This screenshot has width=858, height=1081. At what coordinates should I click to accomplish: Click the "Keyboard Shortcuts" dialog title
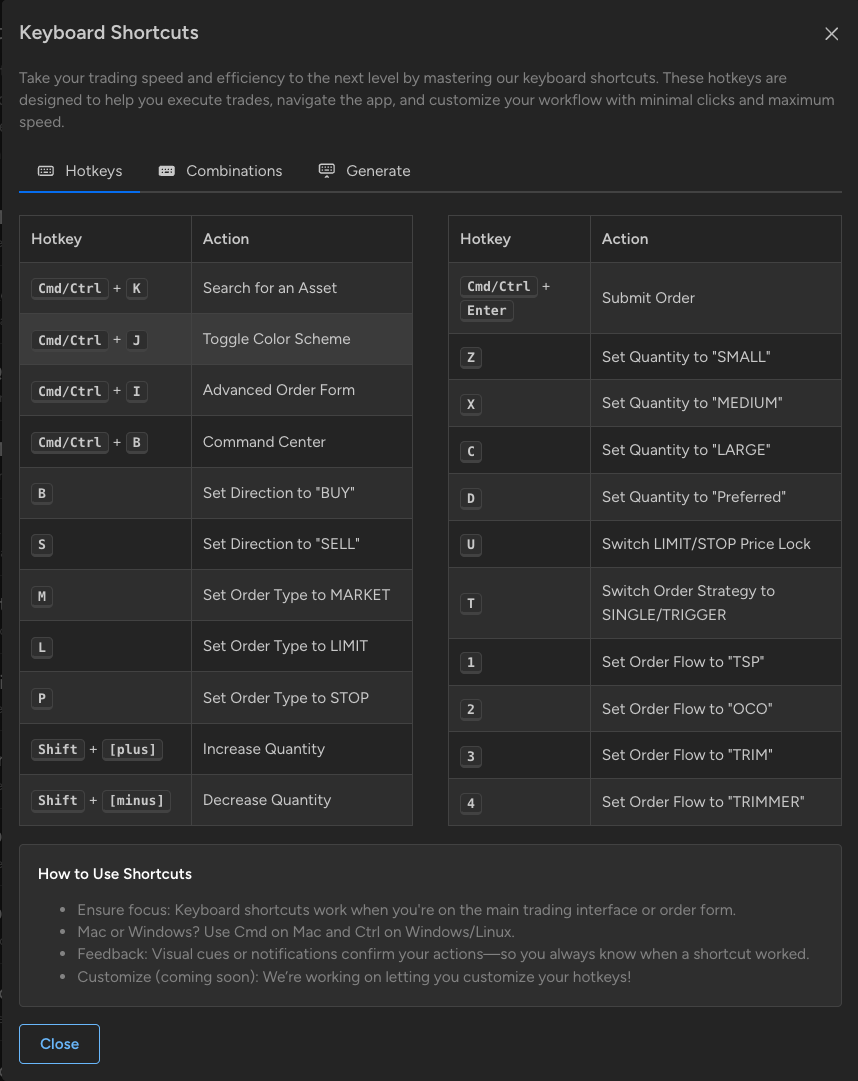point(109,32)
